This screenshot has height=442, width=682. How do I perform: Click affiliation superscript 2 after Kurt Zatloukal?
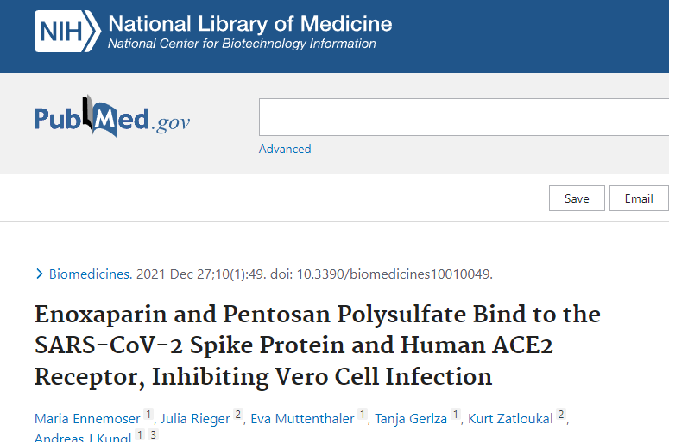tap(561, 414)
